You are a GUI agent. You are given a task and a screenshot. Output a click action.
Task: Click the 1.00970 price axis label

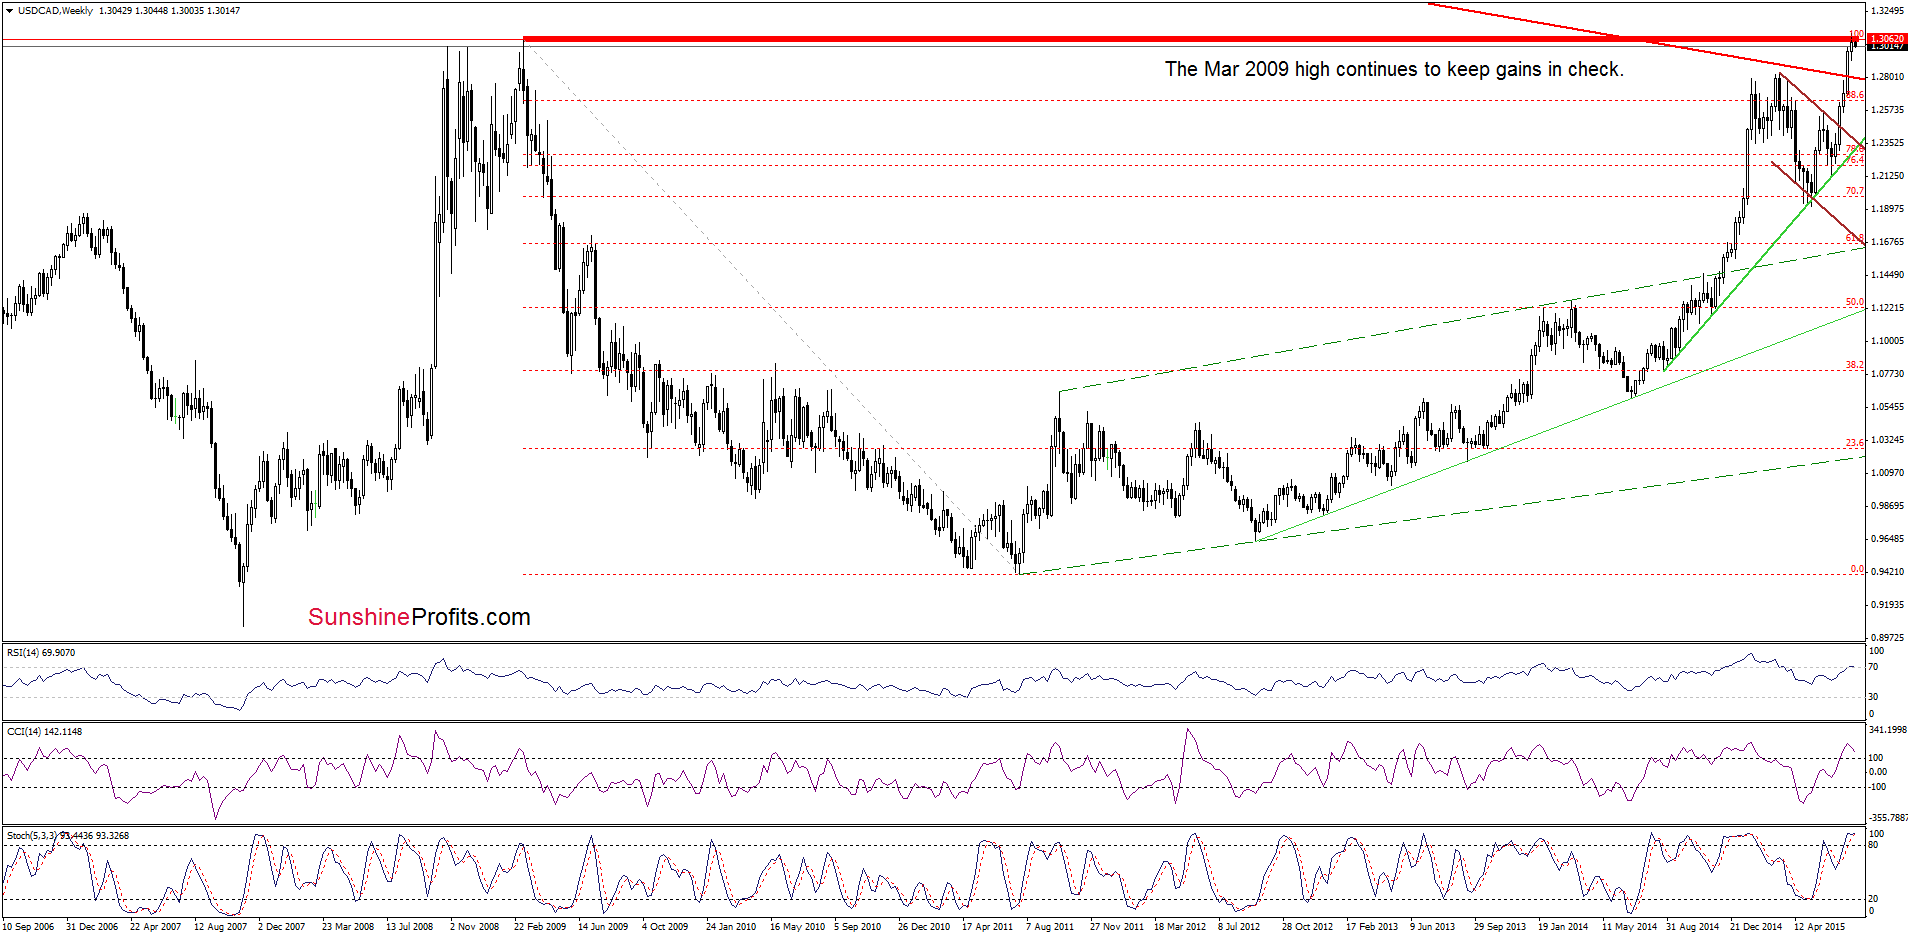pos(1887,473)
